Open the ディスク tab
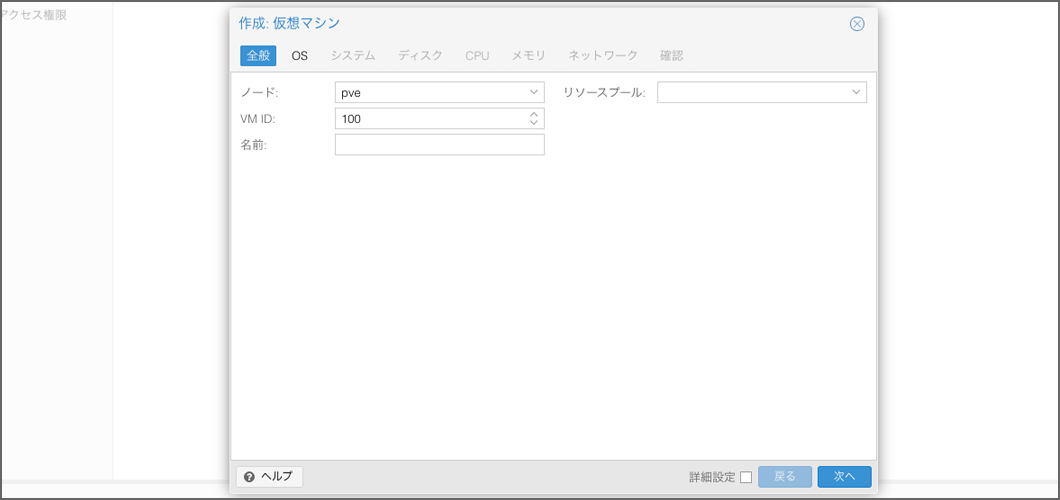 click(420, 55)
